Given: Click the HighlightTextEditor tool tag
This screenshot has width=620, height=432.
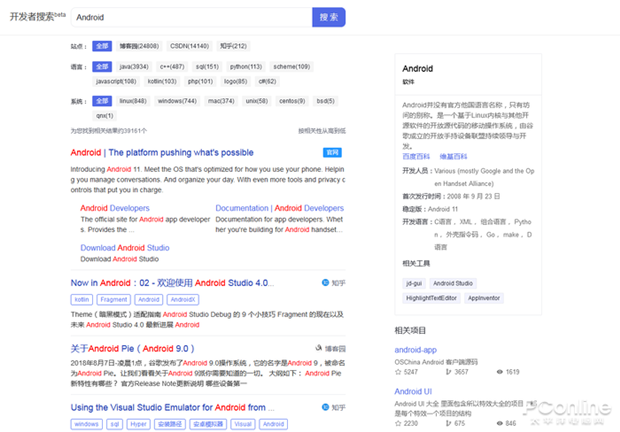Looking at the screenshot, I should pyautogui.click(x=431, y=298).
